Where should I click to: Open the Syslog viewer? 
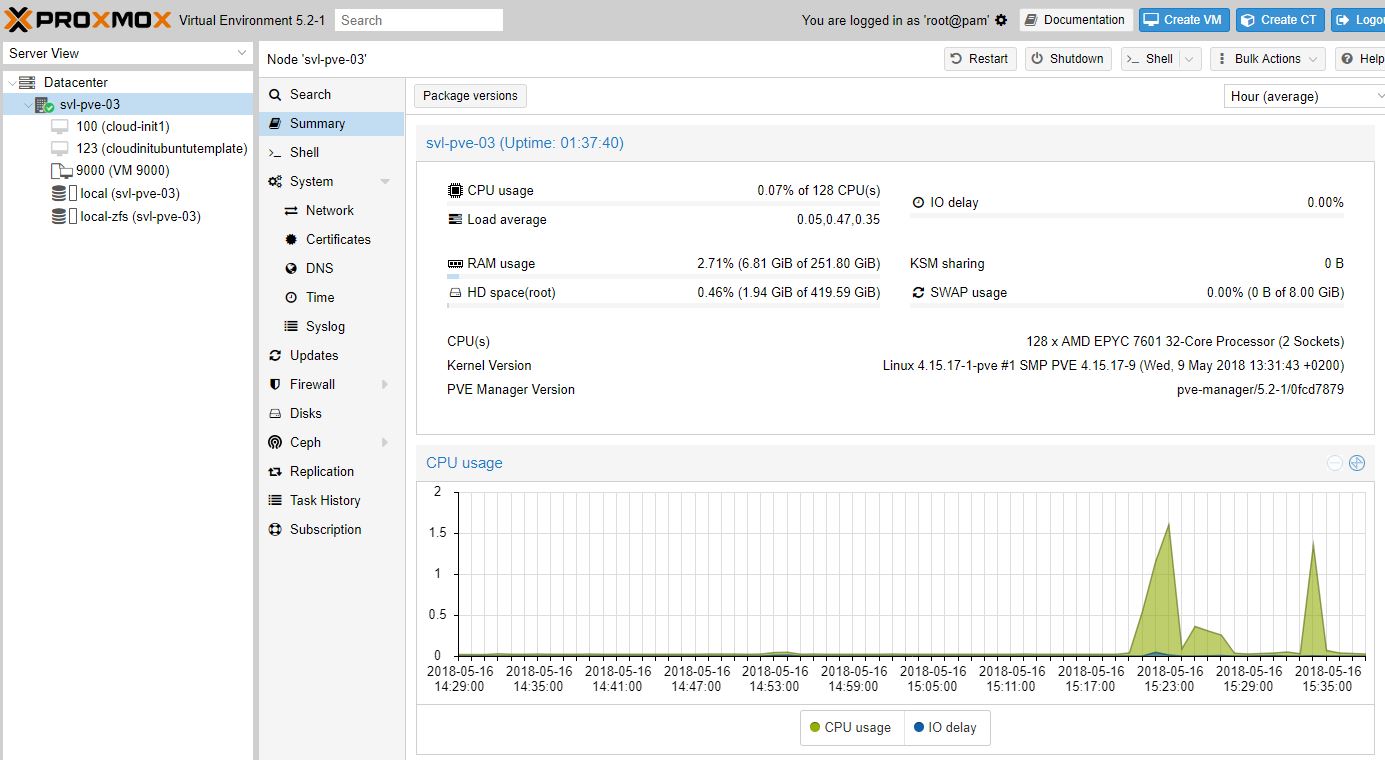(324, 326)
